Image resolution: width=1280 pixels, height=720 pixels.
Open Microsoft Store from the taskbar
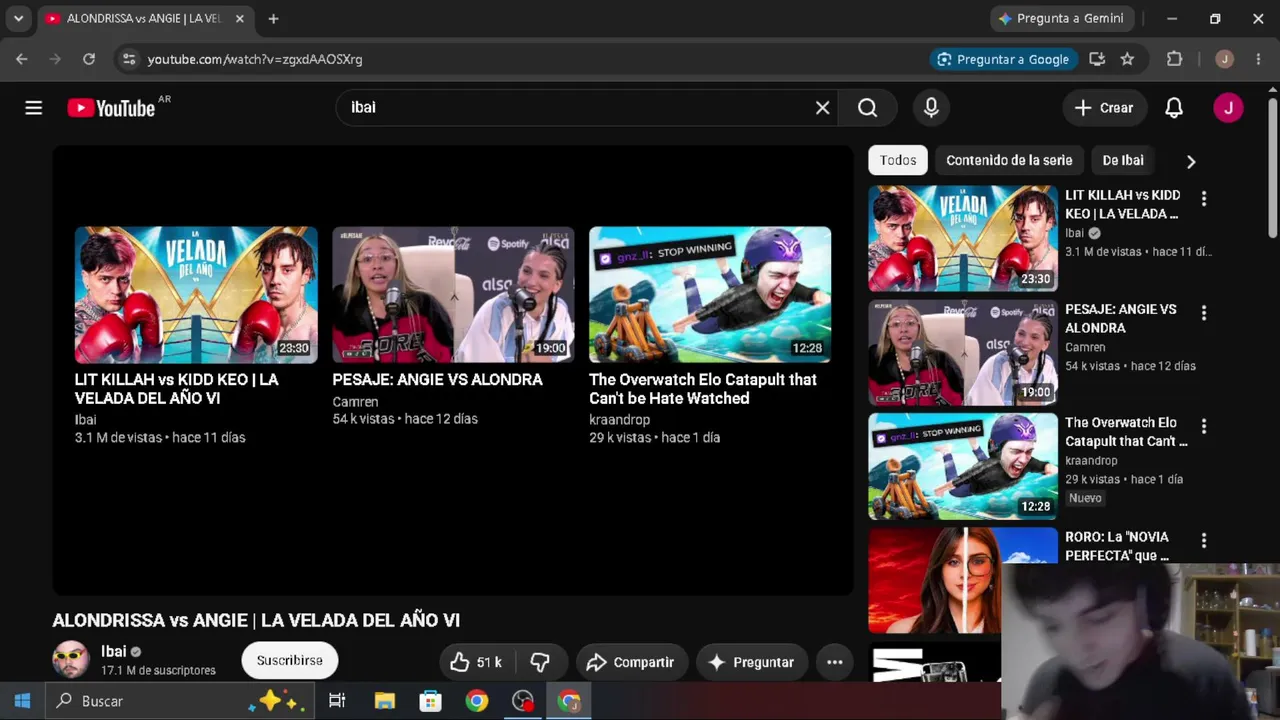[430, 701]
